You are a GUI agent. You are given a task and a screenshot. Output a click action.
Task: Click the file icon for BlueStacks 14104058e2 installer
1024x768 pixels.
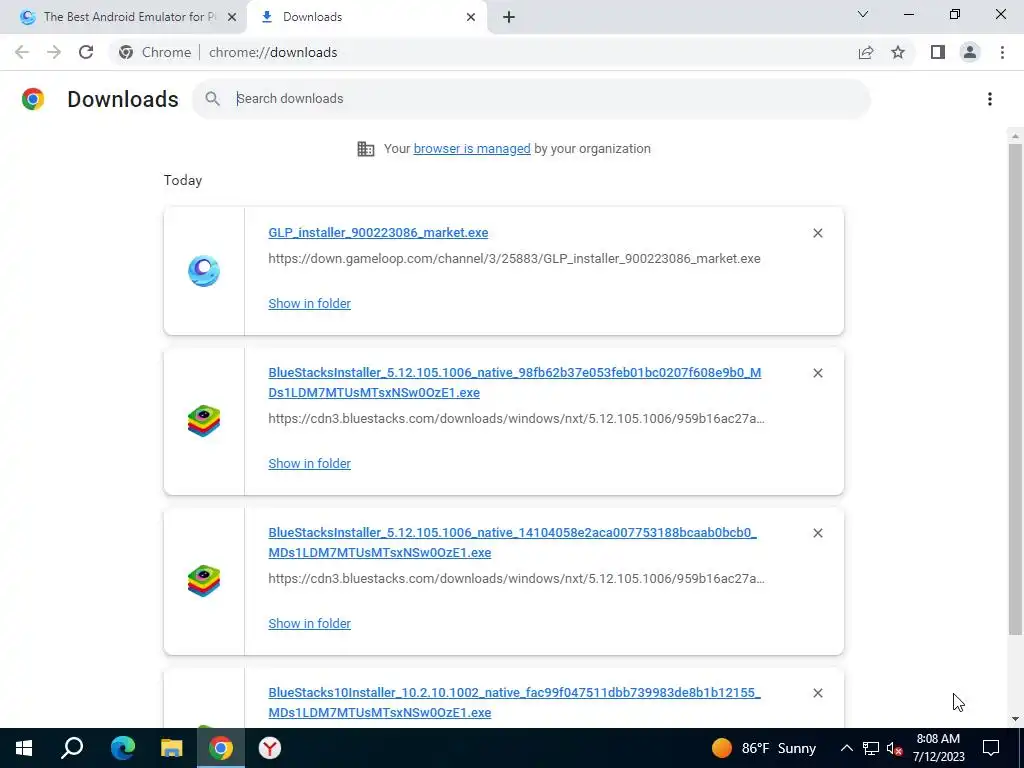tap(204, 581)
